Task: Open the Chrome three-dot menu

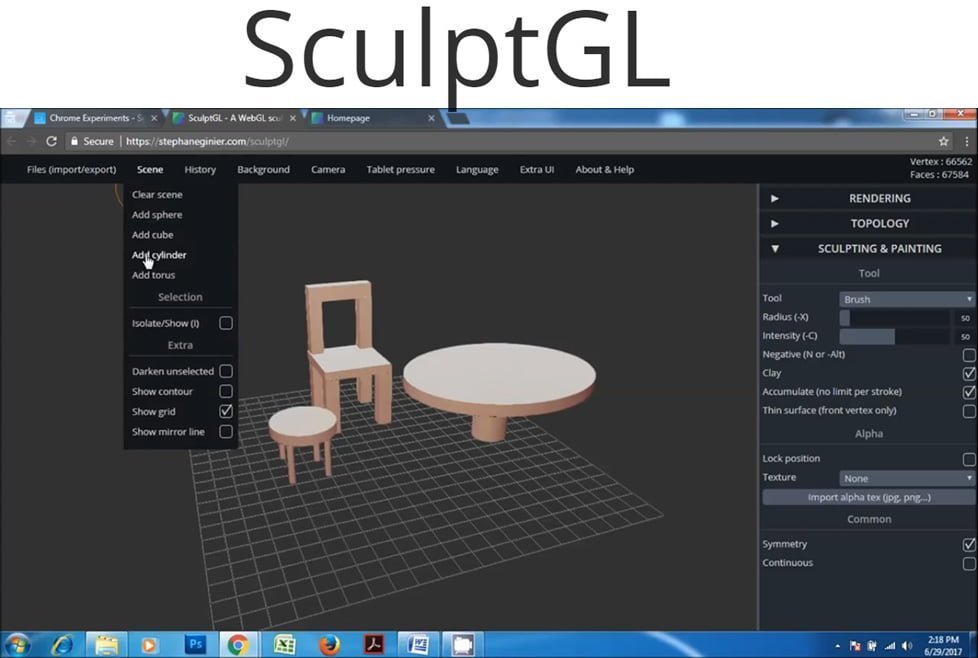Action: coord(966,142)
